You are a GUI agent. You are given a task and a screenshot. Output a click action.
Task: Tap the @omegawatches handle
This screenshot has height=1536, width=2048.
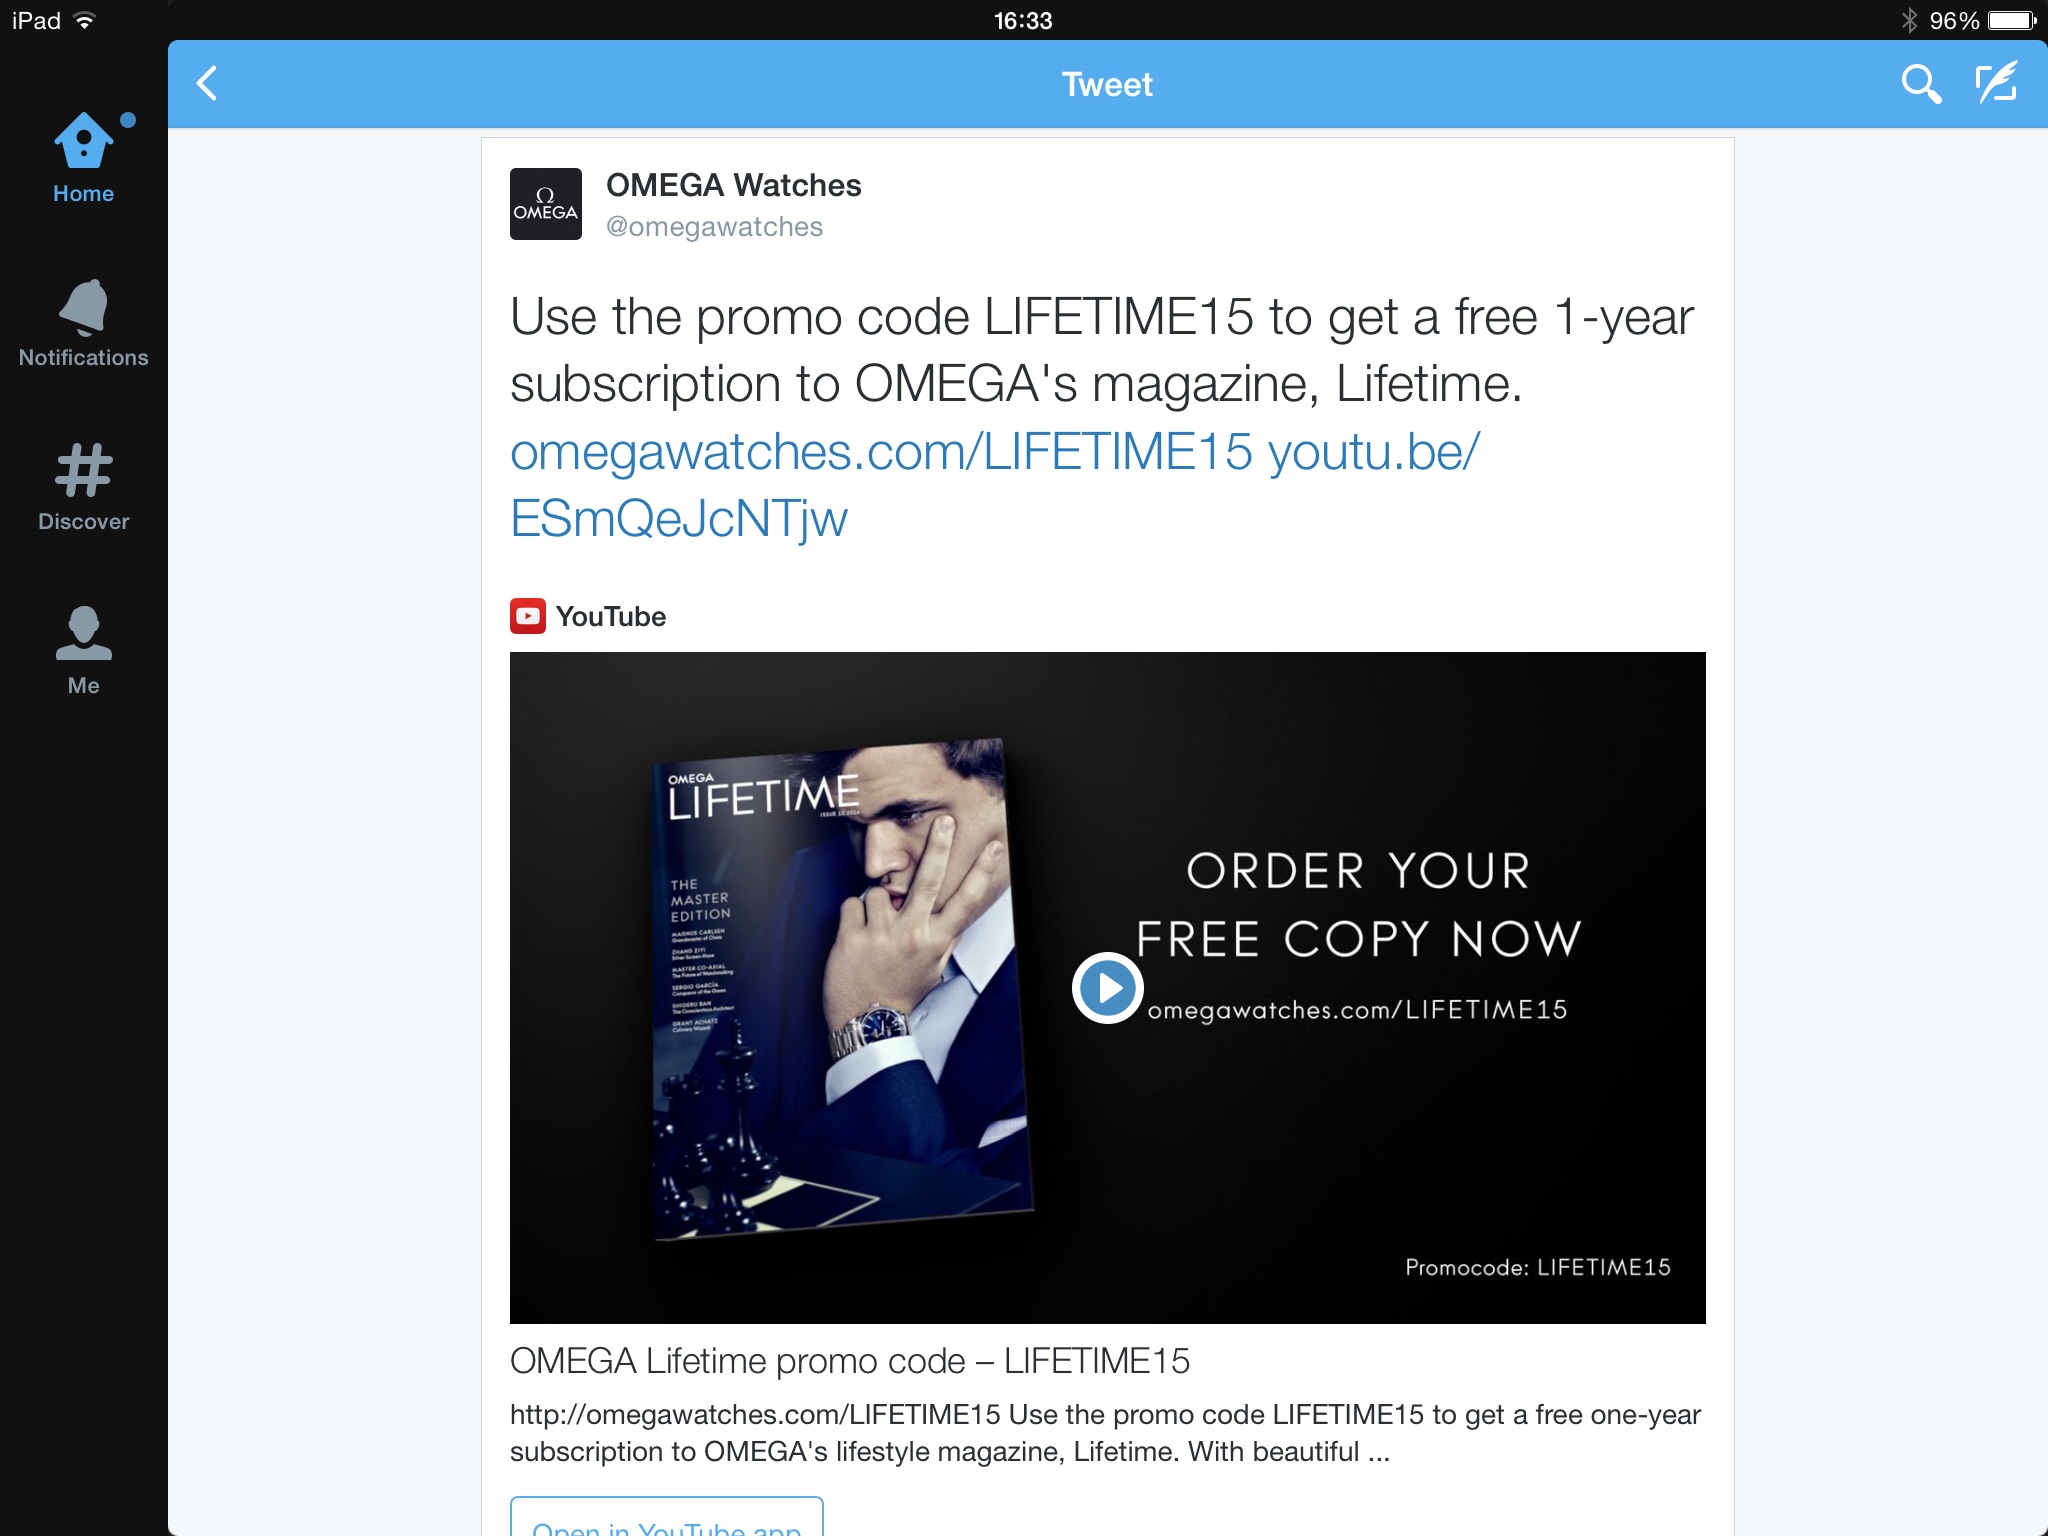coord(714,227)
